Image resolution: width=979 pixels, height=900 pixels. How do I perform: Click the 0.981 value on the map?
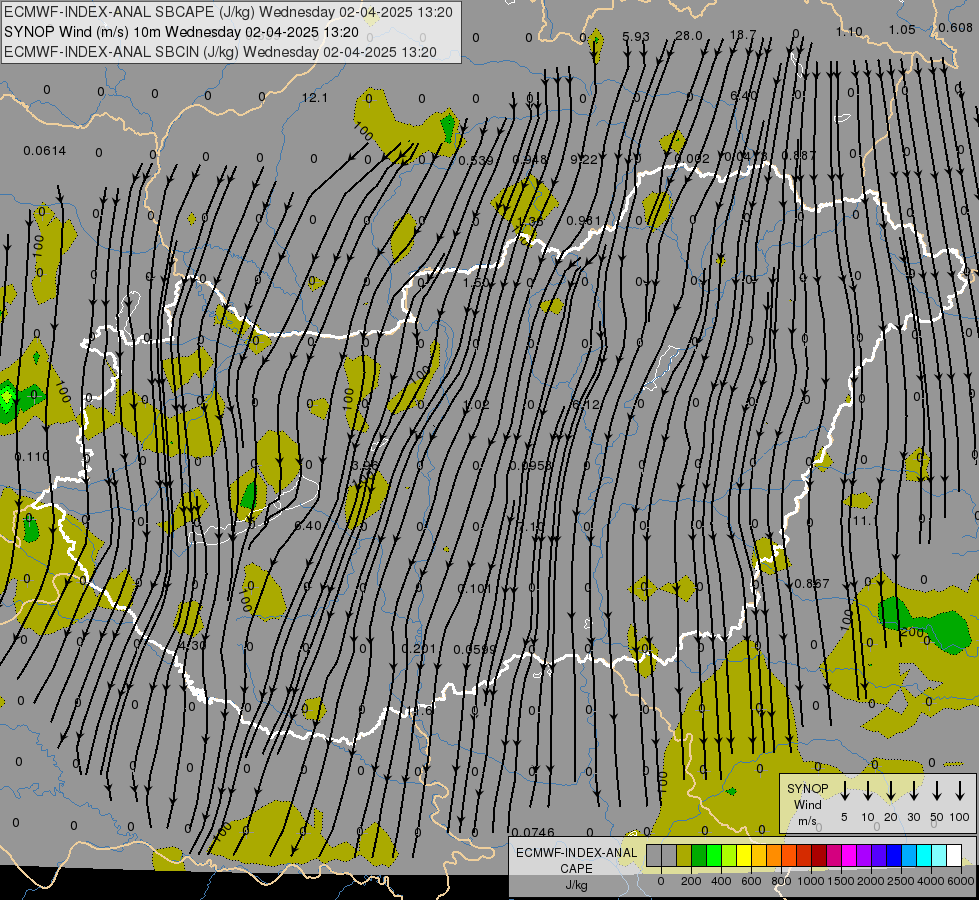584,220
